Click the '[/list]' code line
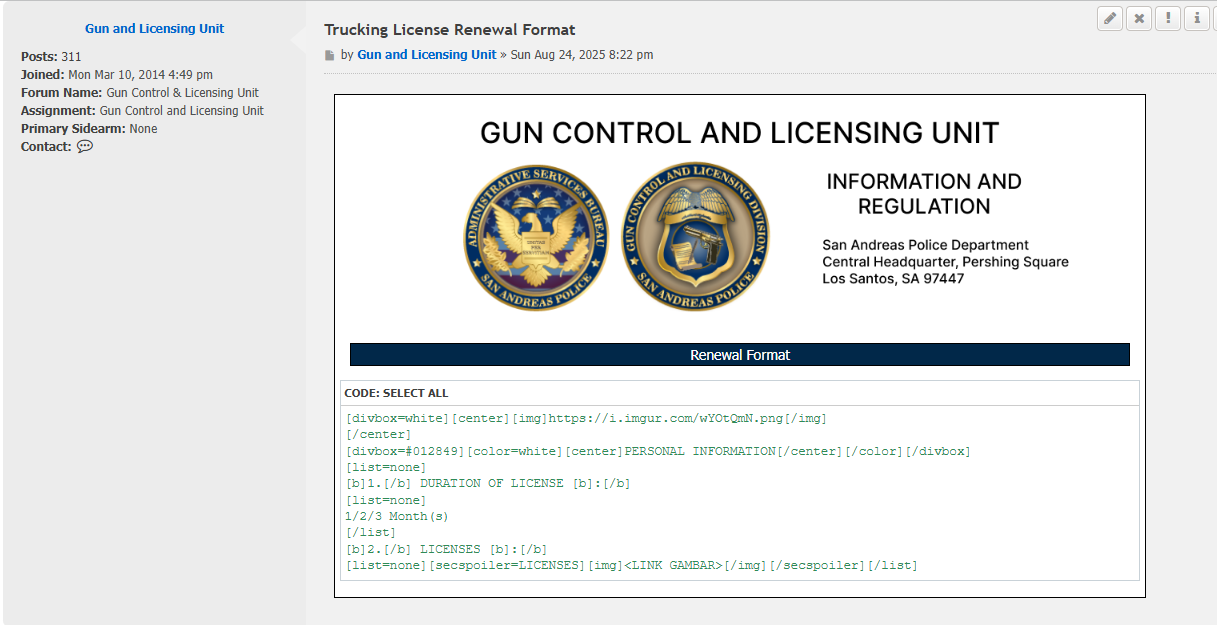The image size is (1217, 625). (371, 533)
